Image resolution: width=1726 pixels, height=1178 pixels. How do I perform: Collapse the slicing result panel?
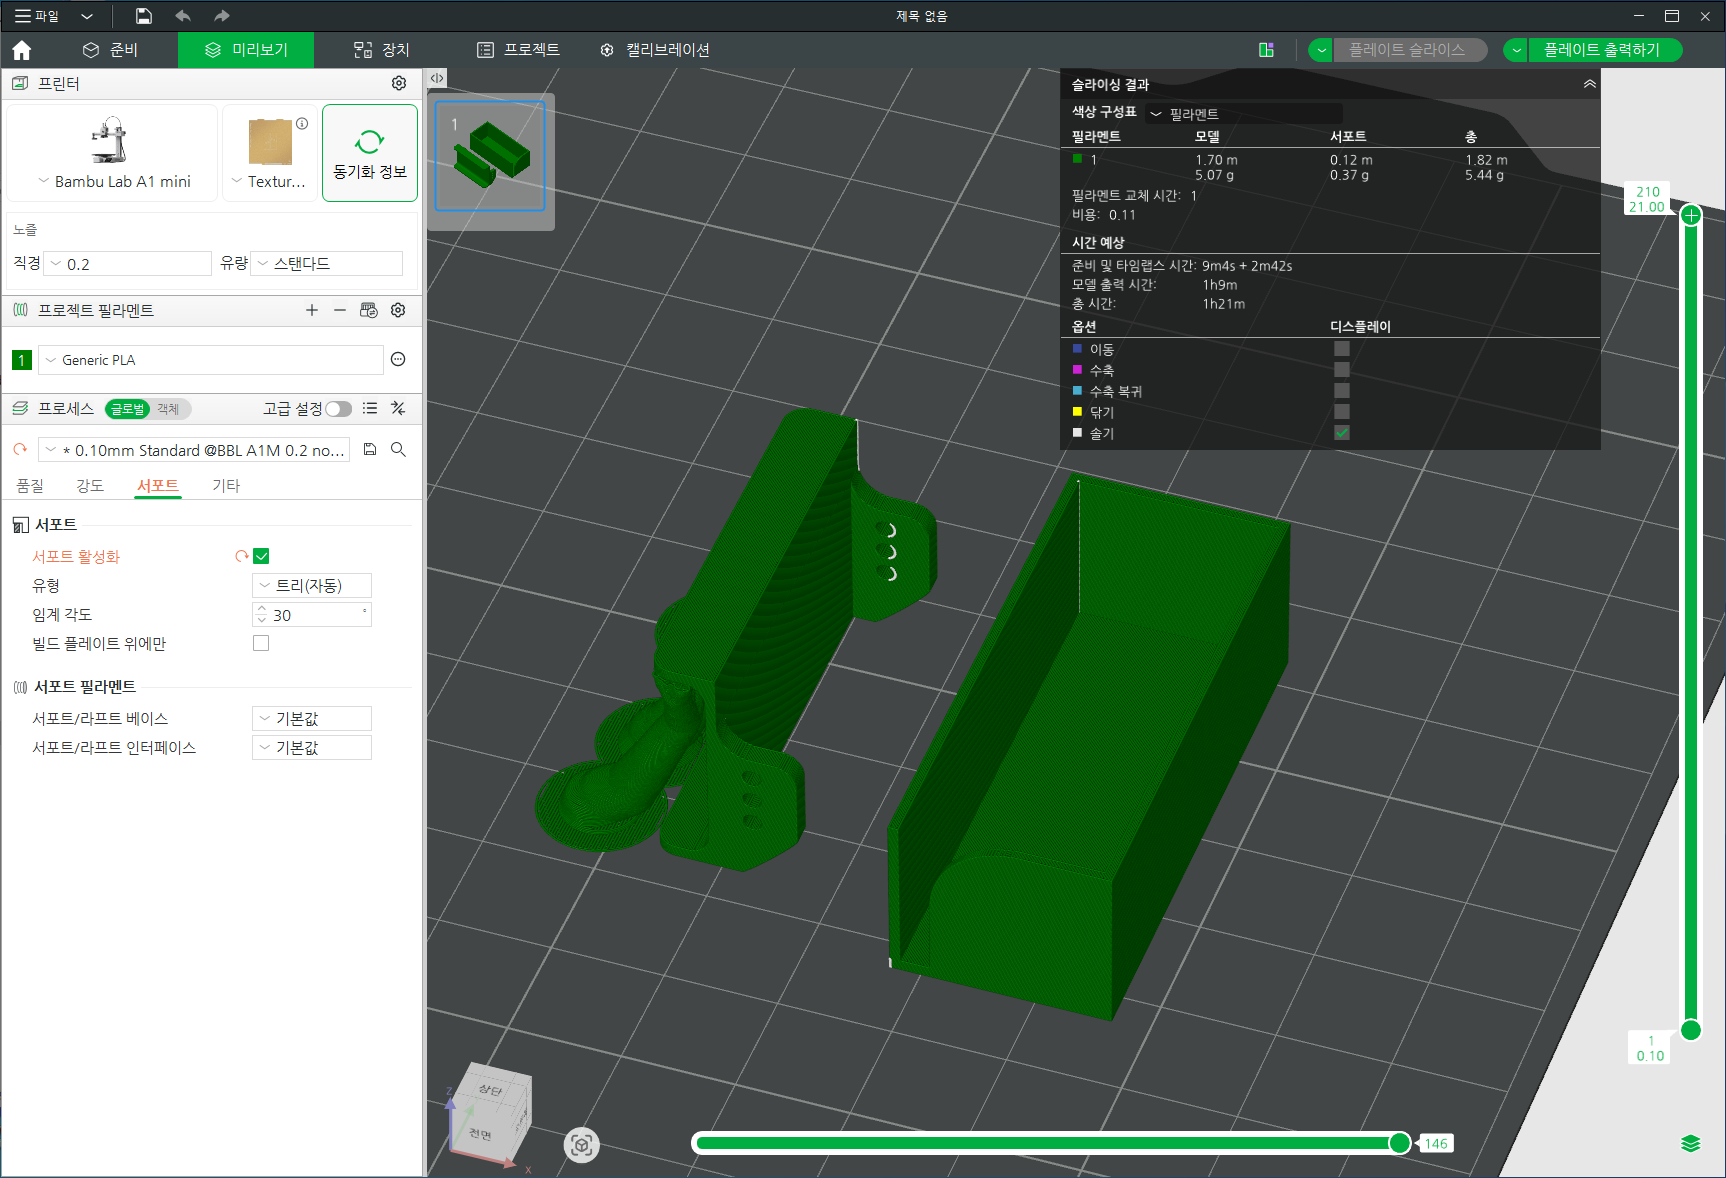(x=1589, y=84)
